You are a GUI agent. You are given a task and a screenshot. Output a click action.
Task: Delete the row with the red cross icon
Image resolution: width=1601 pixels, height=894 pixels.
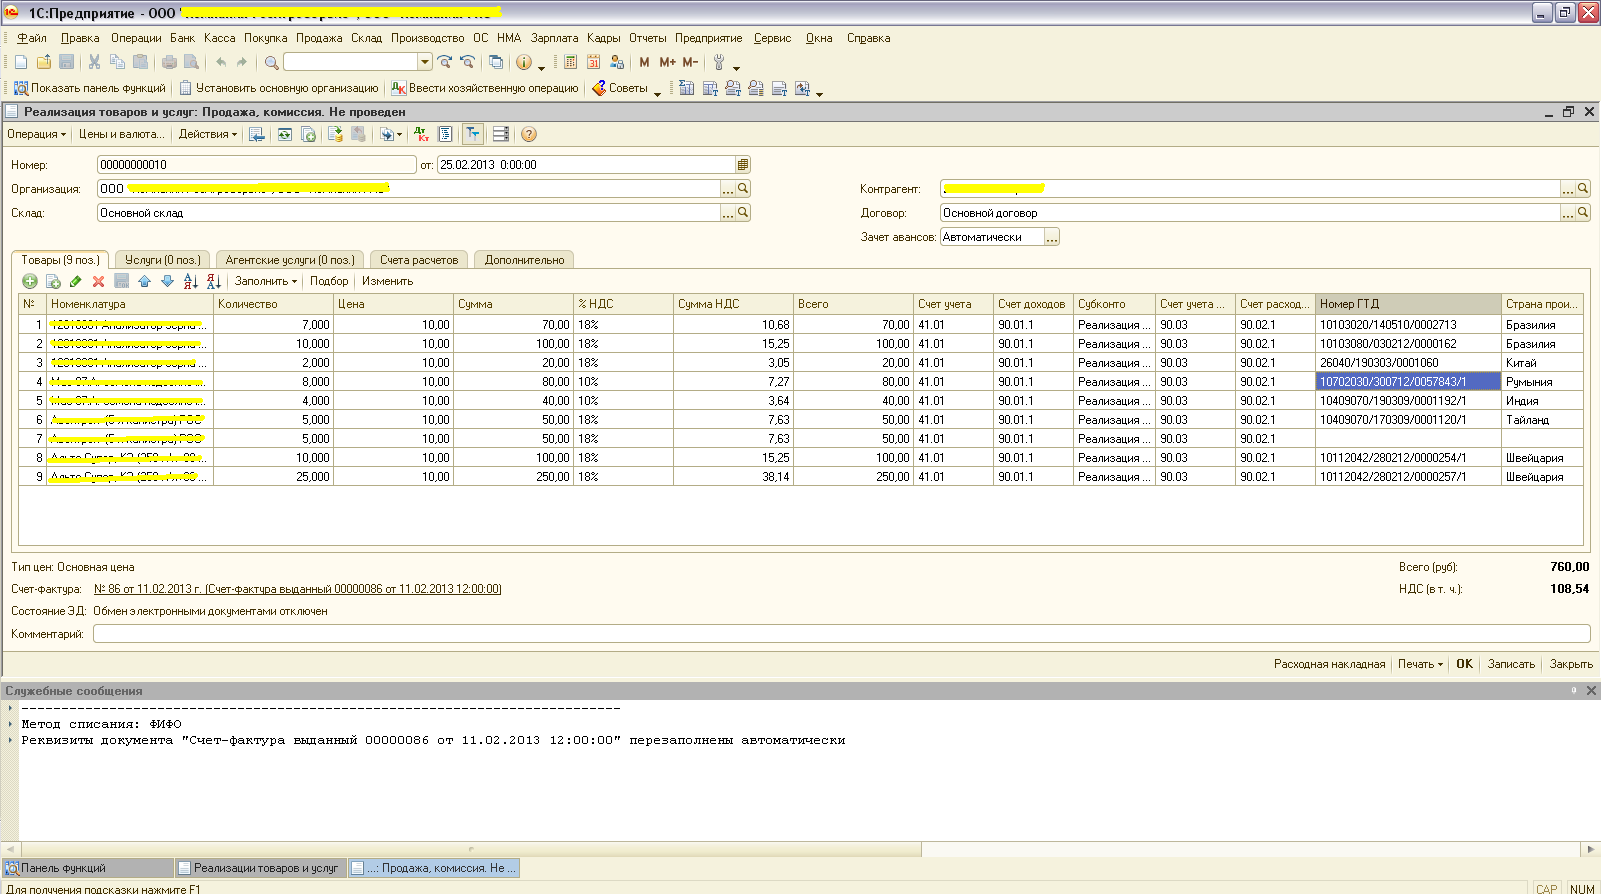[98, 281]
